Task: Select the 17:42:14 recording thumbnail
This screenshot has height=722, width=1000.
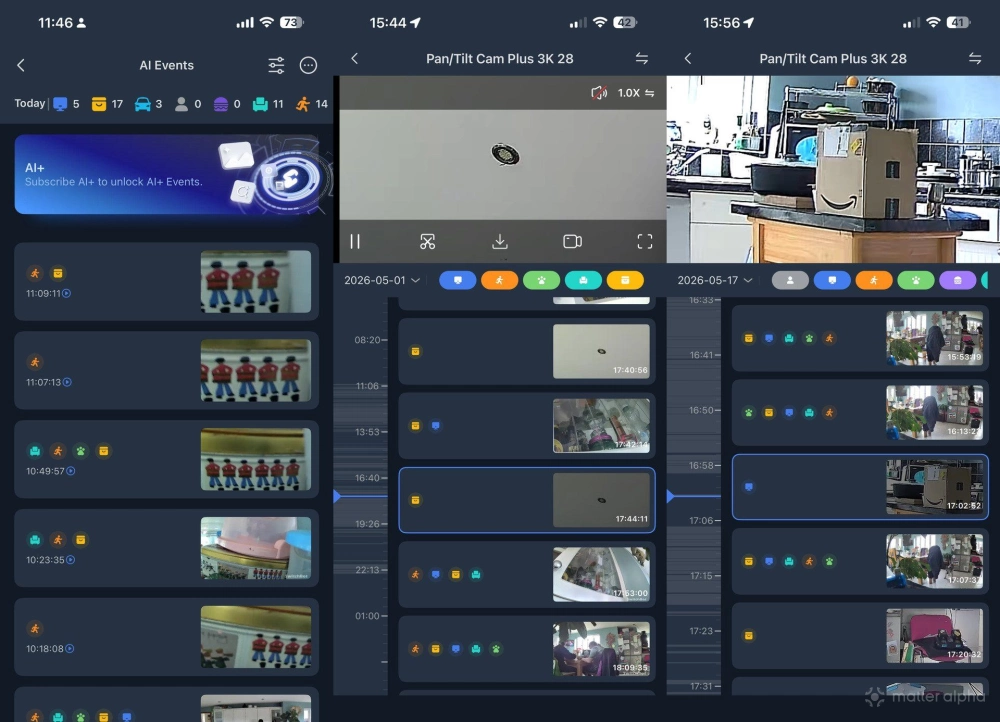Action: tap(601, 426)
